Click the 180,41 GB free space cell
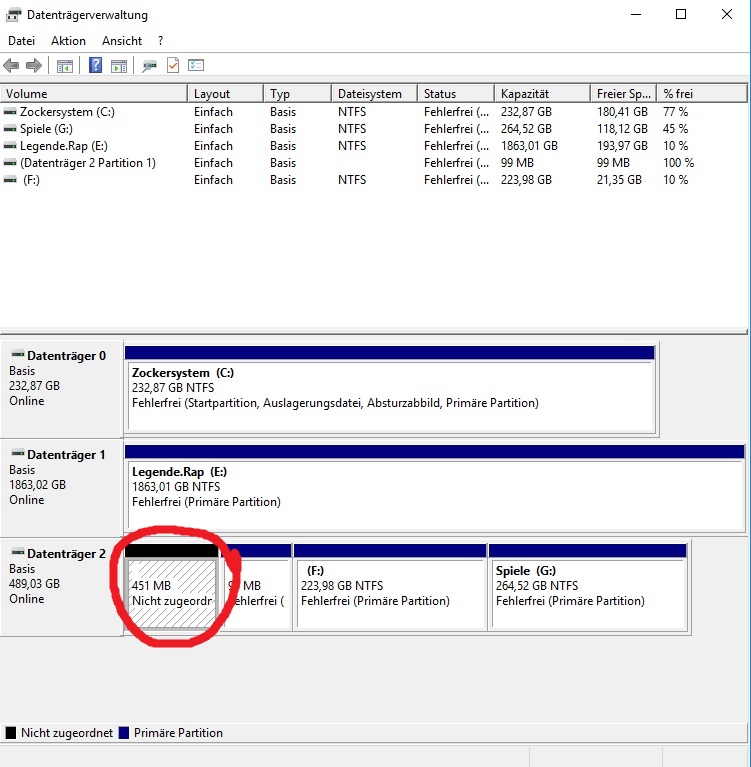Screen dimensions: 751x767 pos(622,112)
